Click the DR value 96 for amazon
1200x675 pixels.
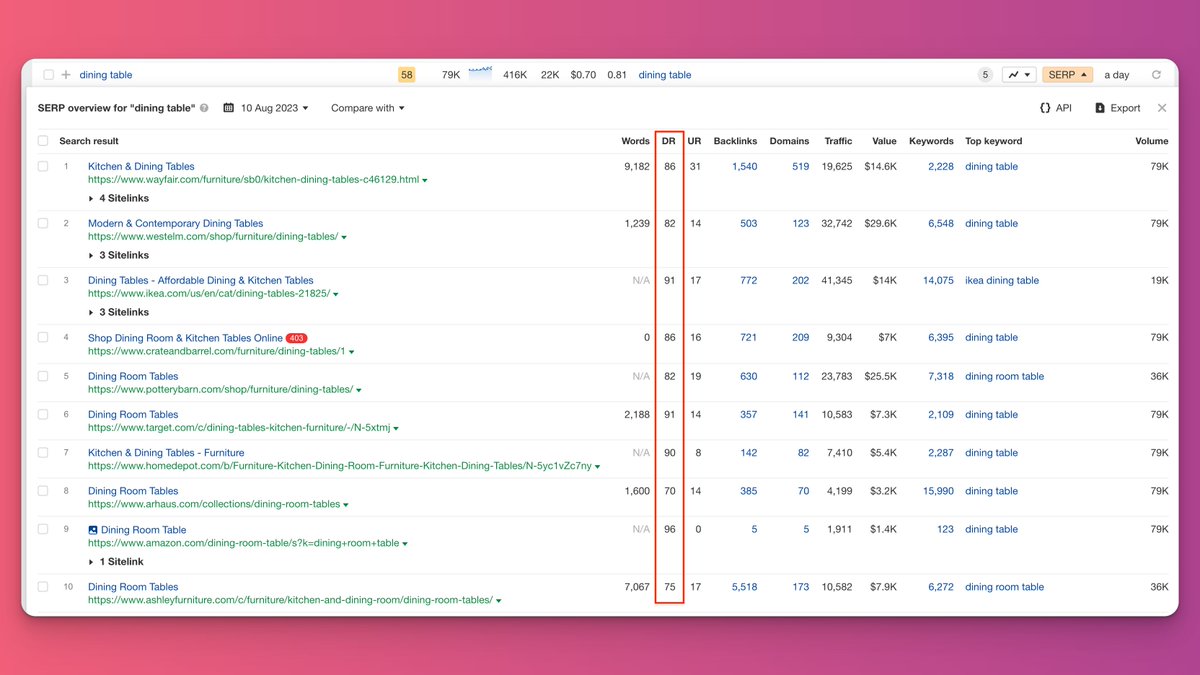coord(670,530)
